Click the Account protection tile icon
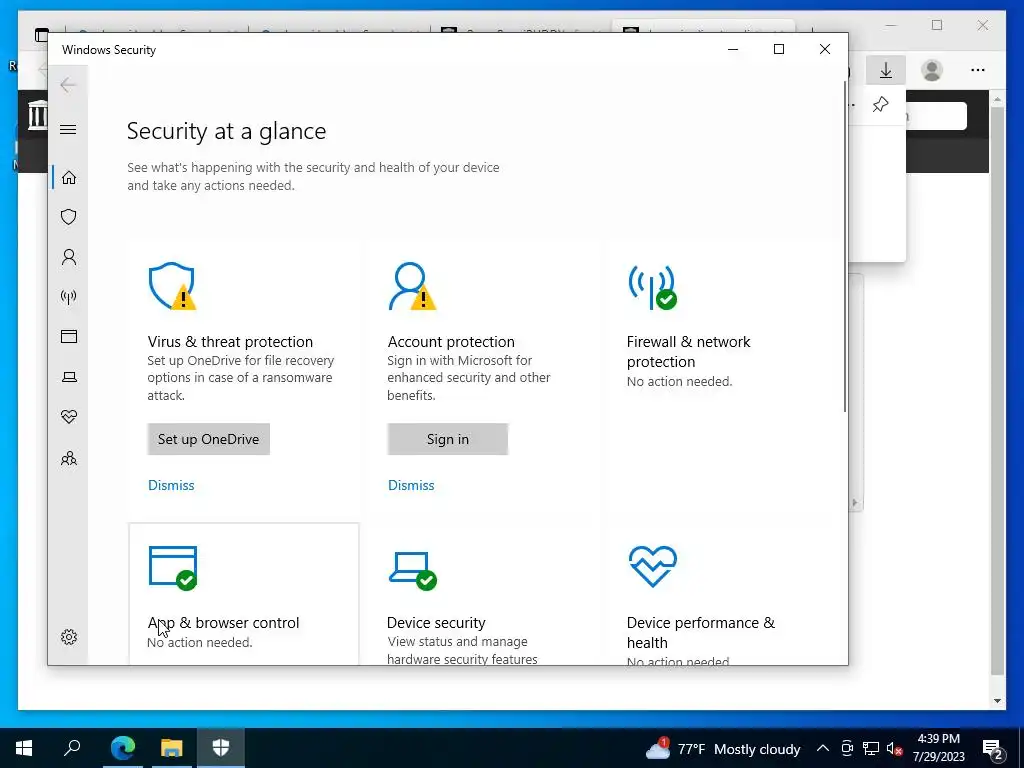1024x768 pixels. (x=411, y=286)
